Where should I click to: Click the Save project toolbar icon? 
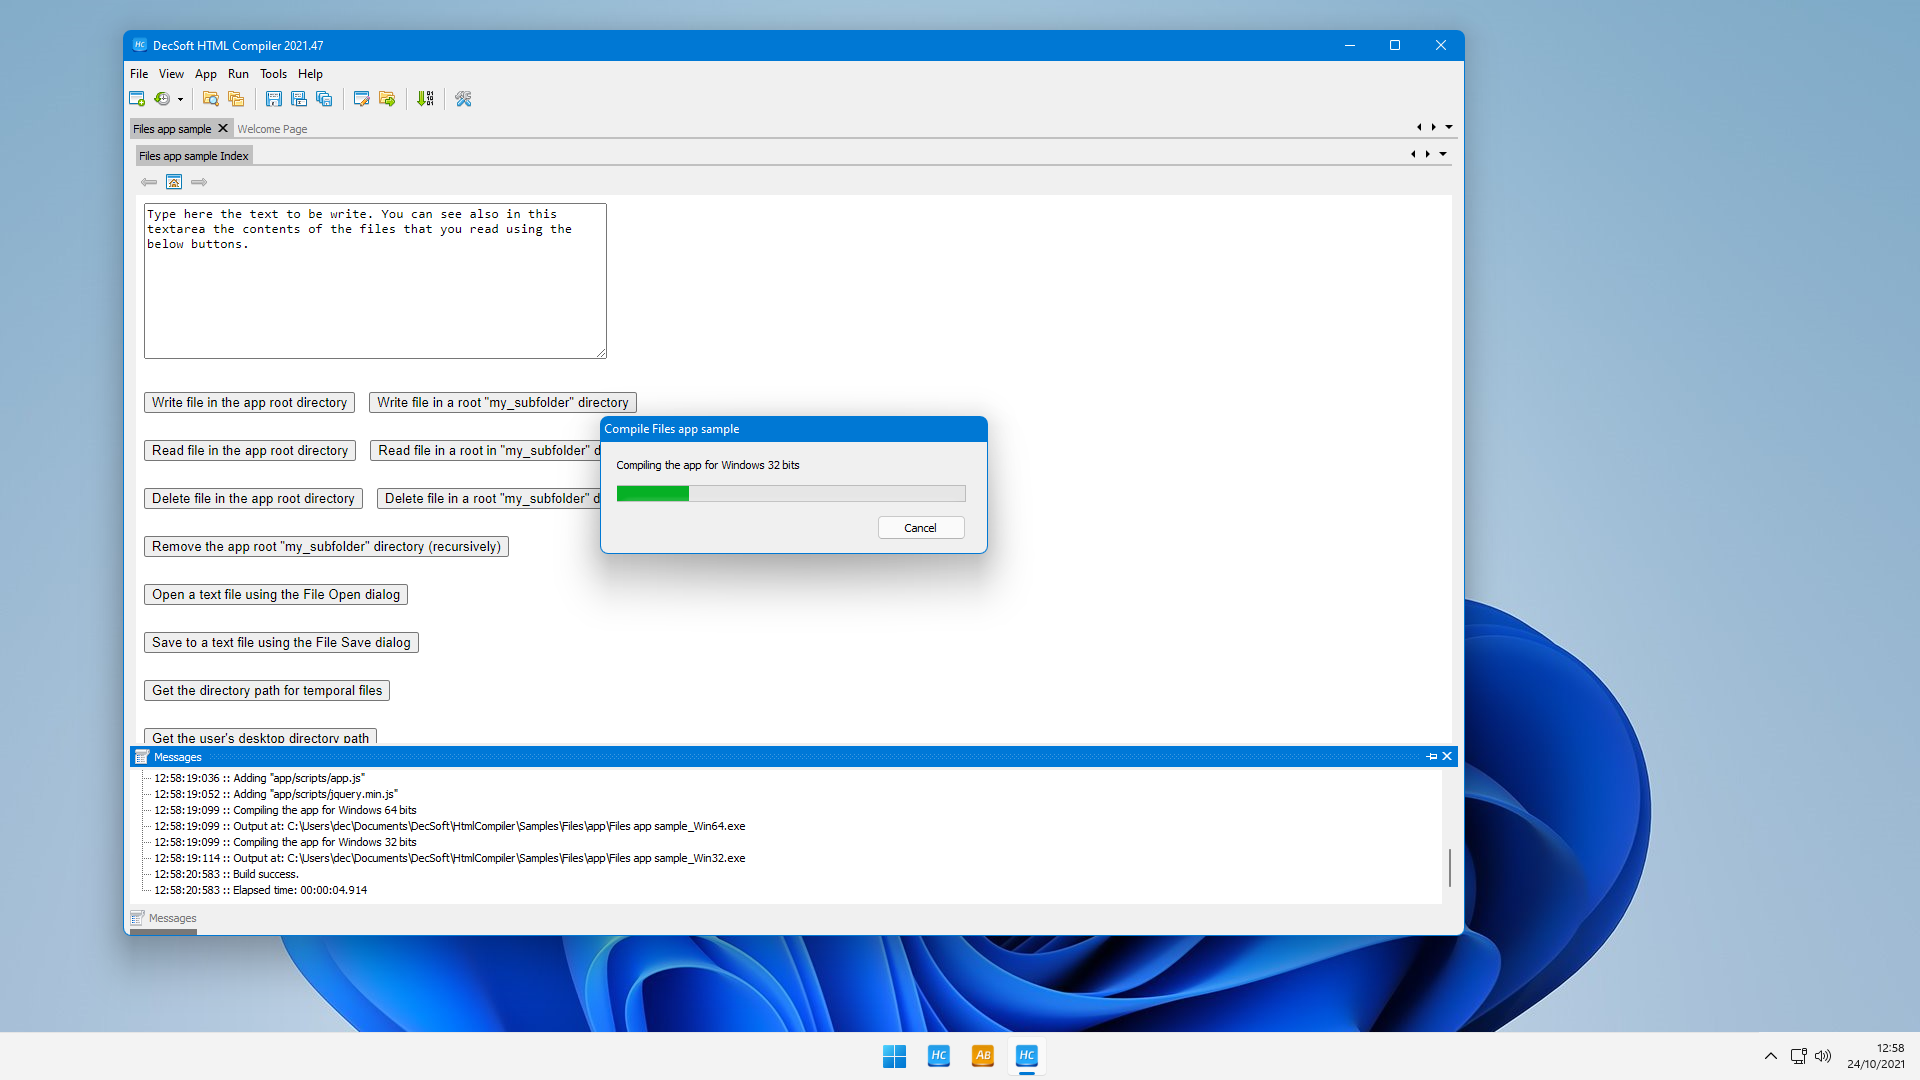pyautogui.click(x=273, y=99)
